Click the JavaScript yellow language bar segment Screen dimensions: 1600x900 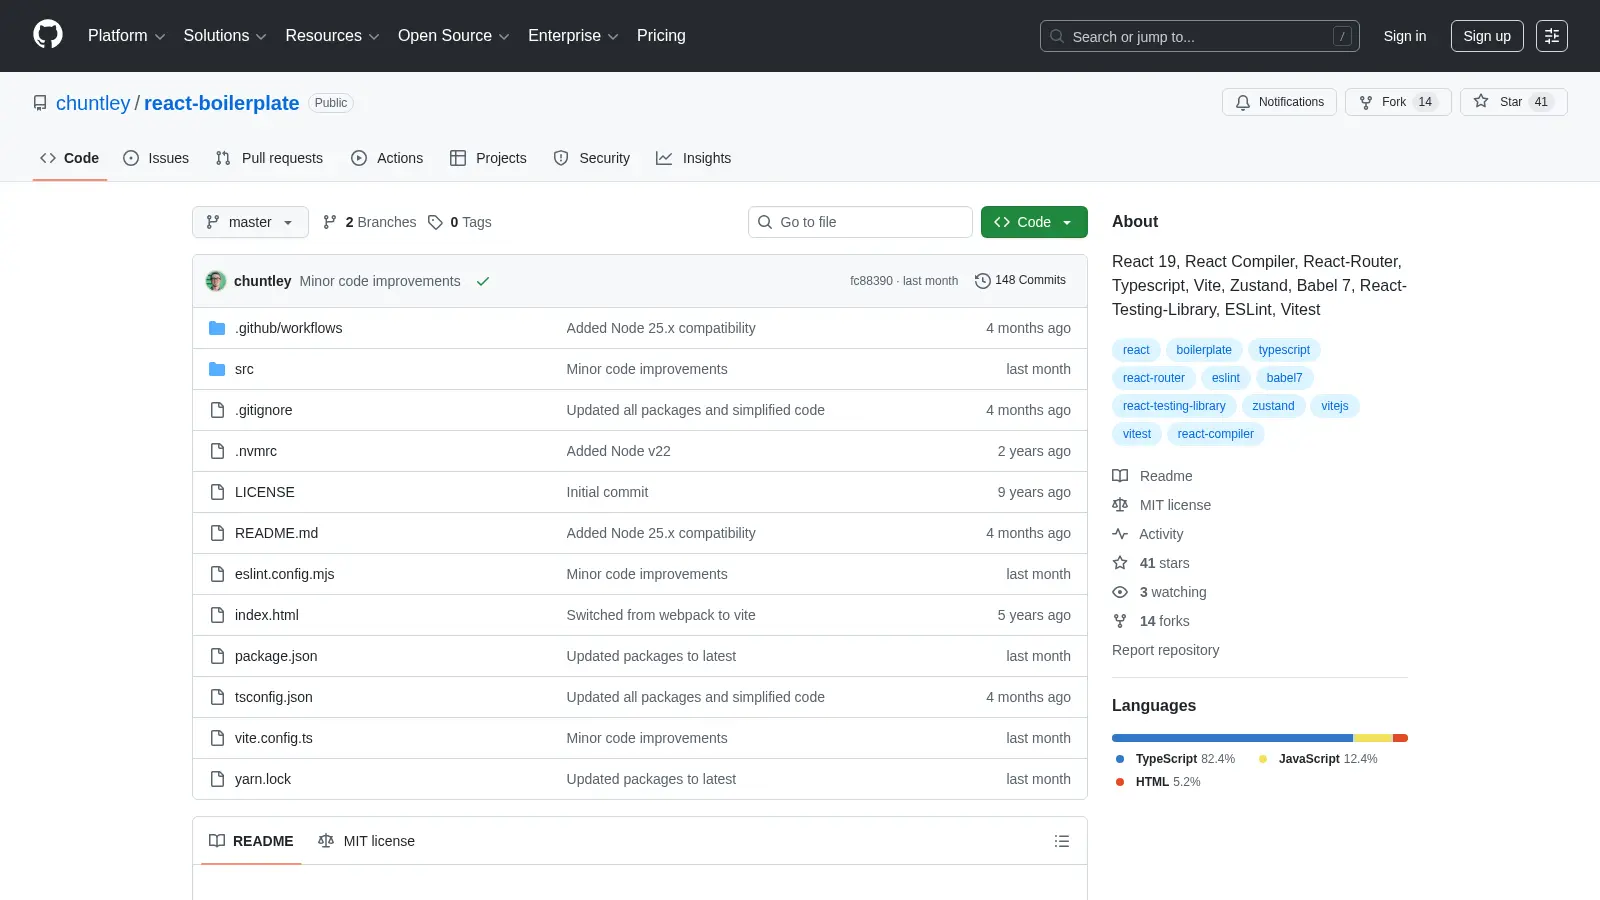(1373, 738)
